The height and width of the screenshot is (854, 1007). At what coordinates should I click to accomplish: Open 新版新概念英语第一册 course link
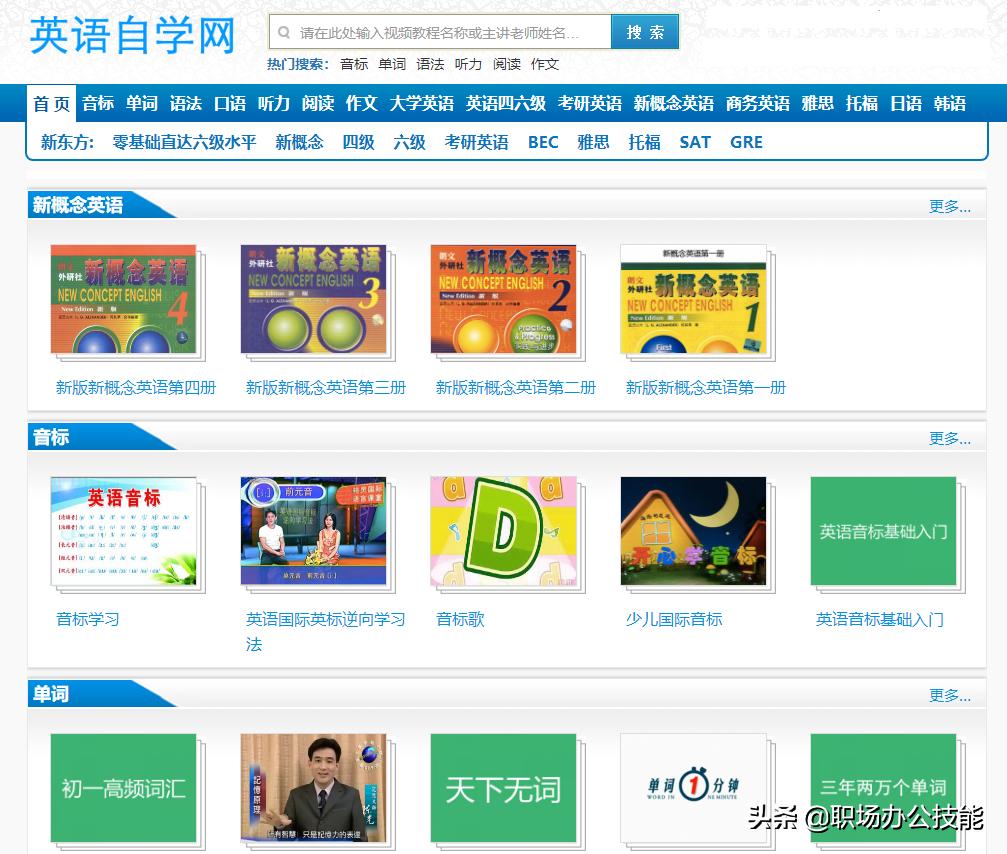pos(706,387)
